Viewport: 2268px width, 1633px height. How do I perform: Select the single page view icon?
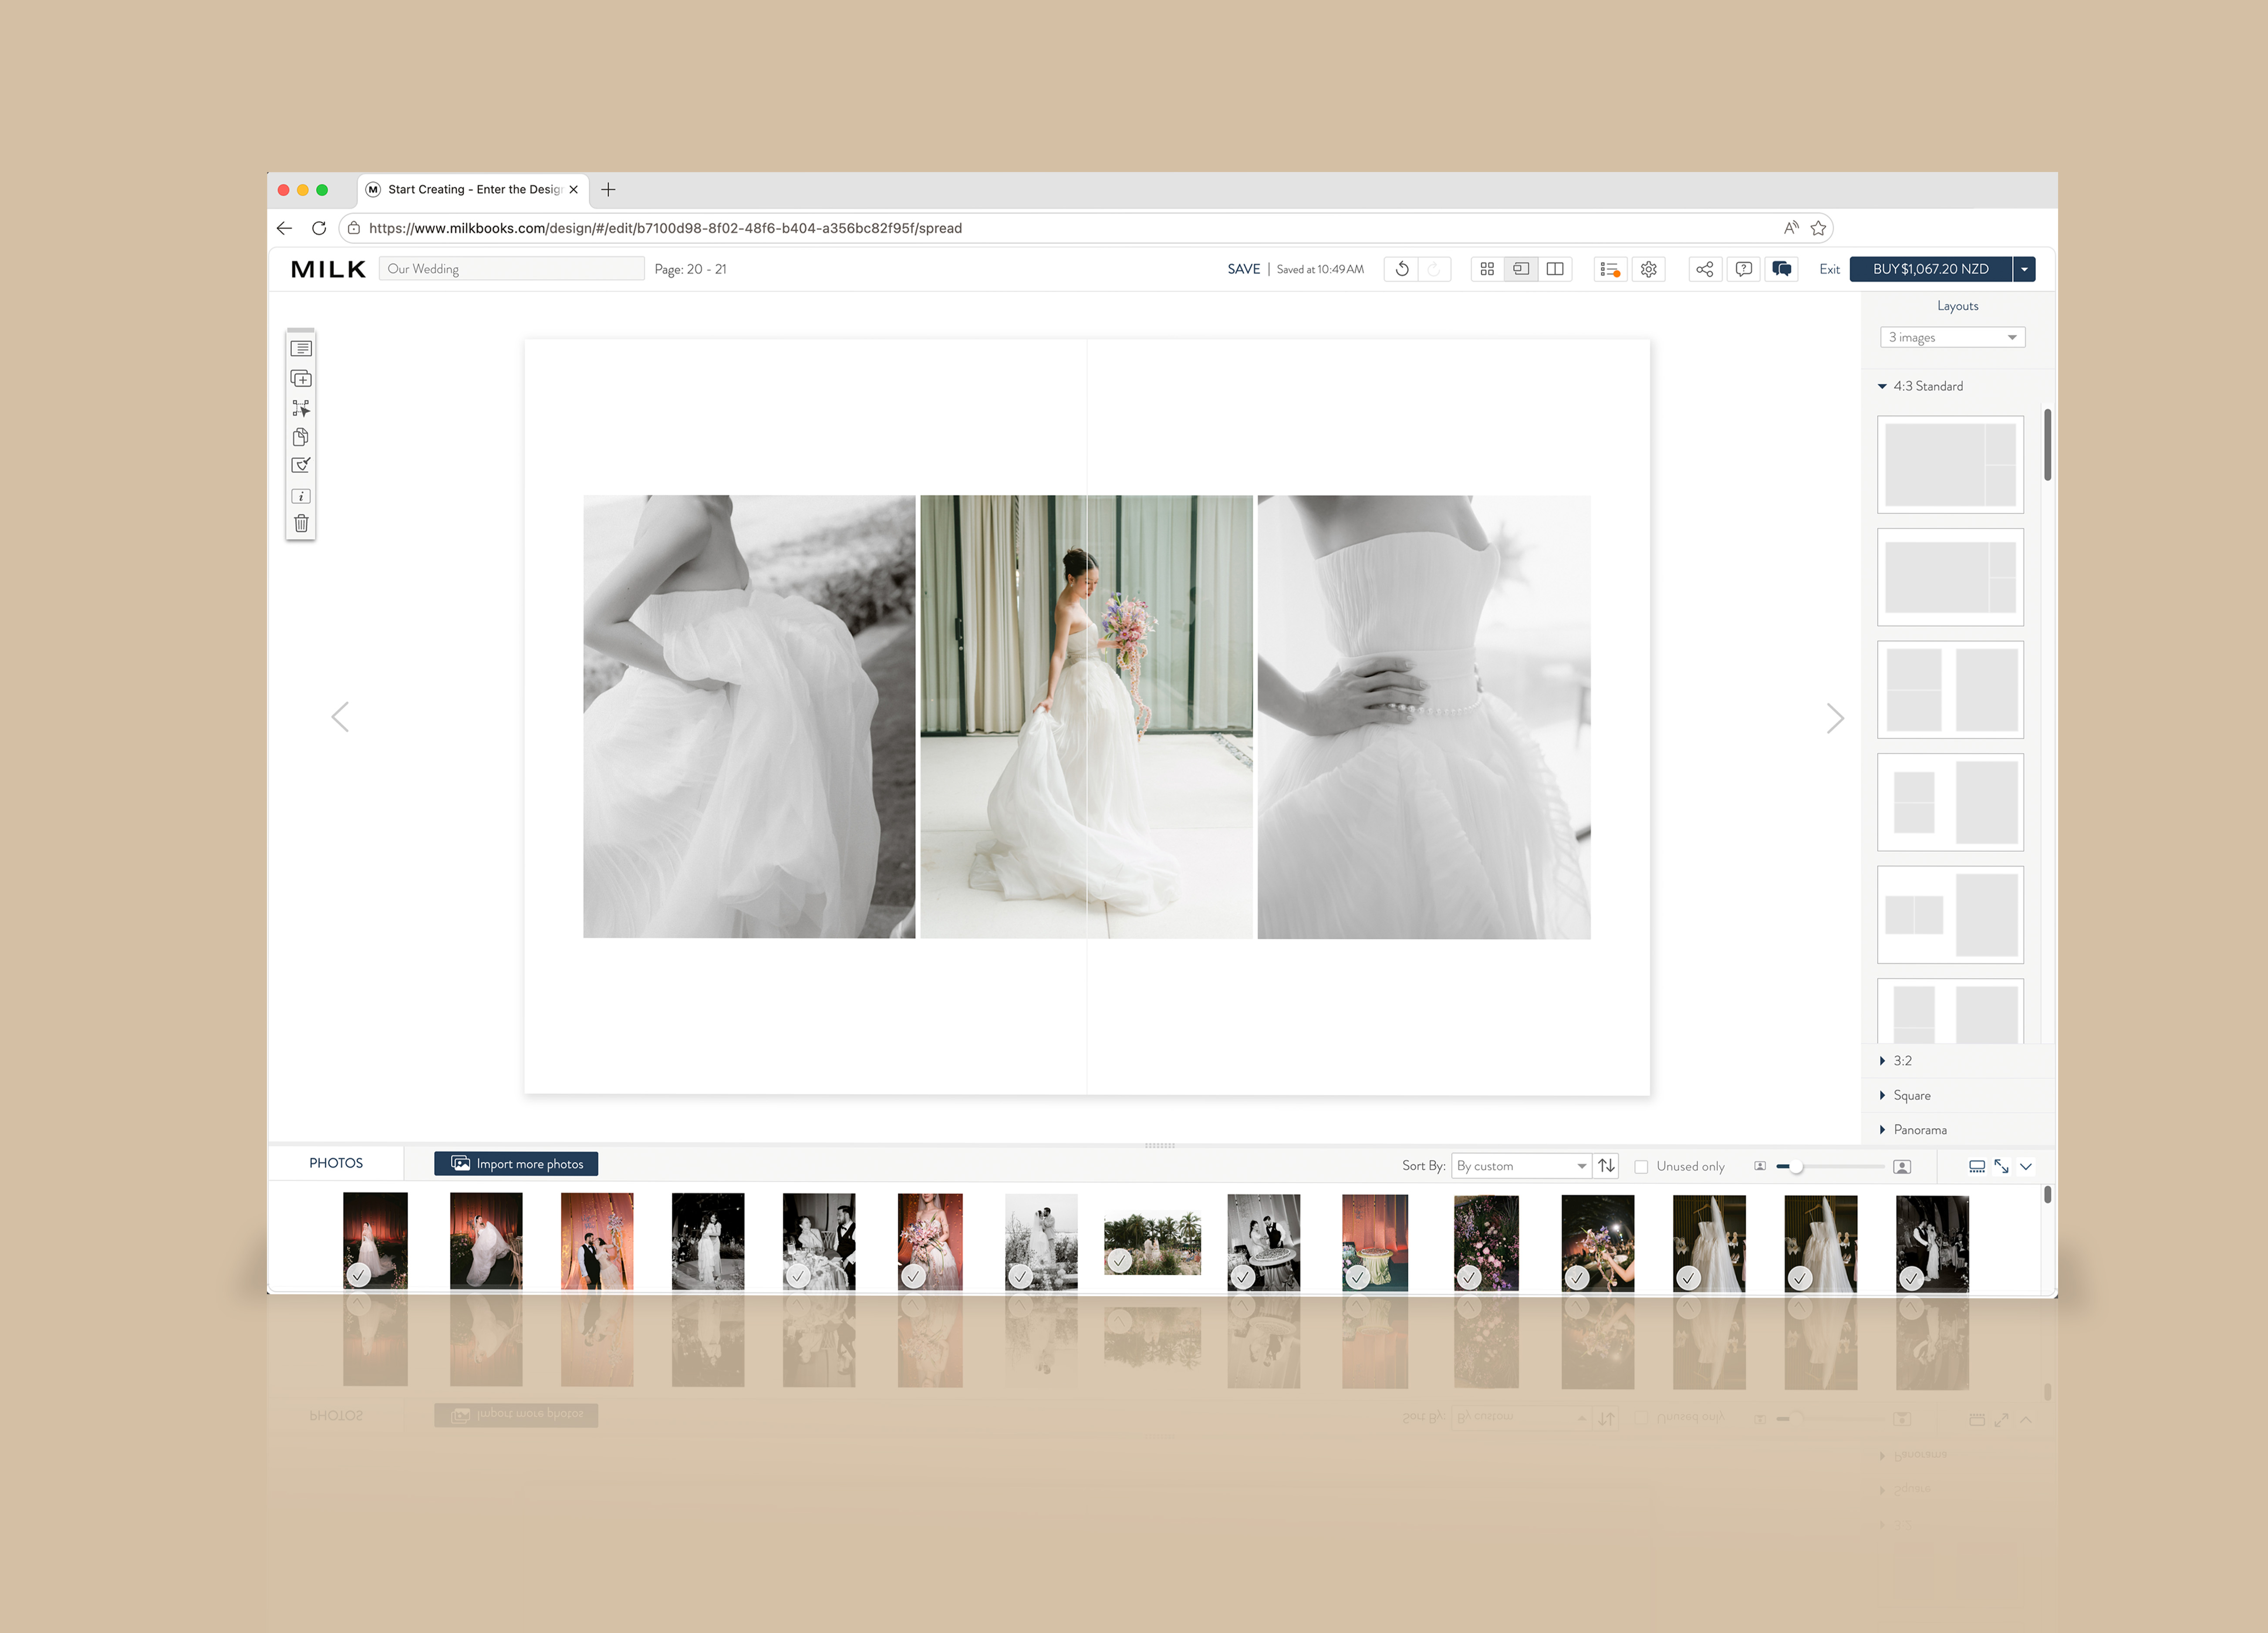click(1521, 269)
